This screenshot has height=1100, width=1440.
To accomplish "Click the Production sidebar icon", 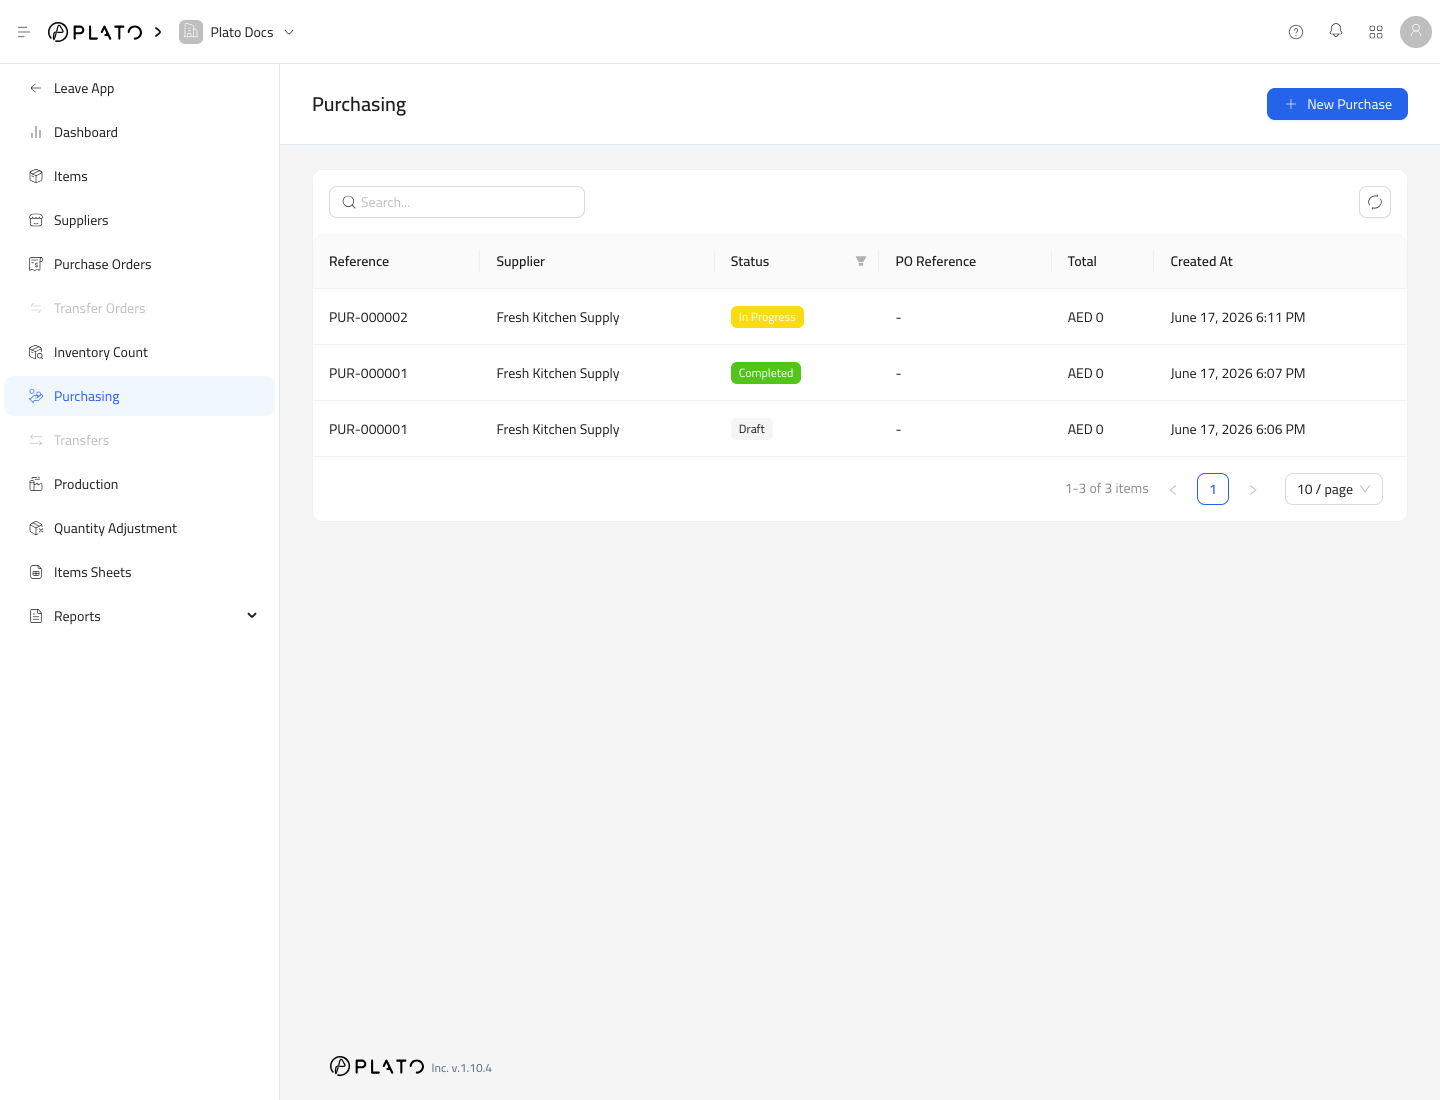I will click(36, 484).
